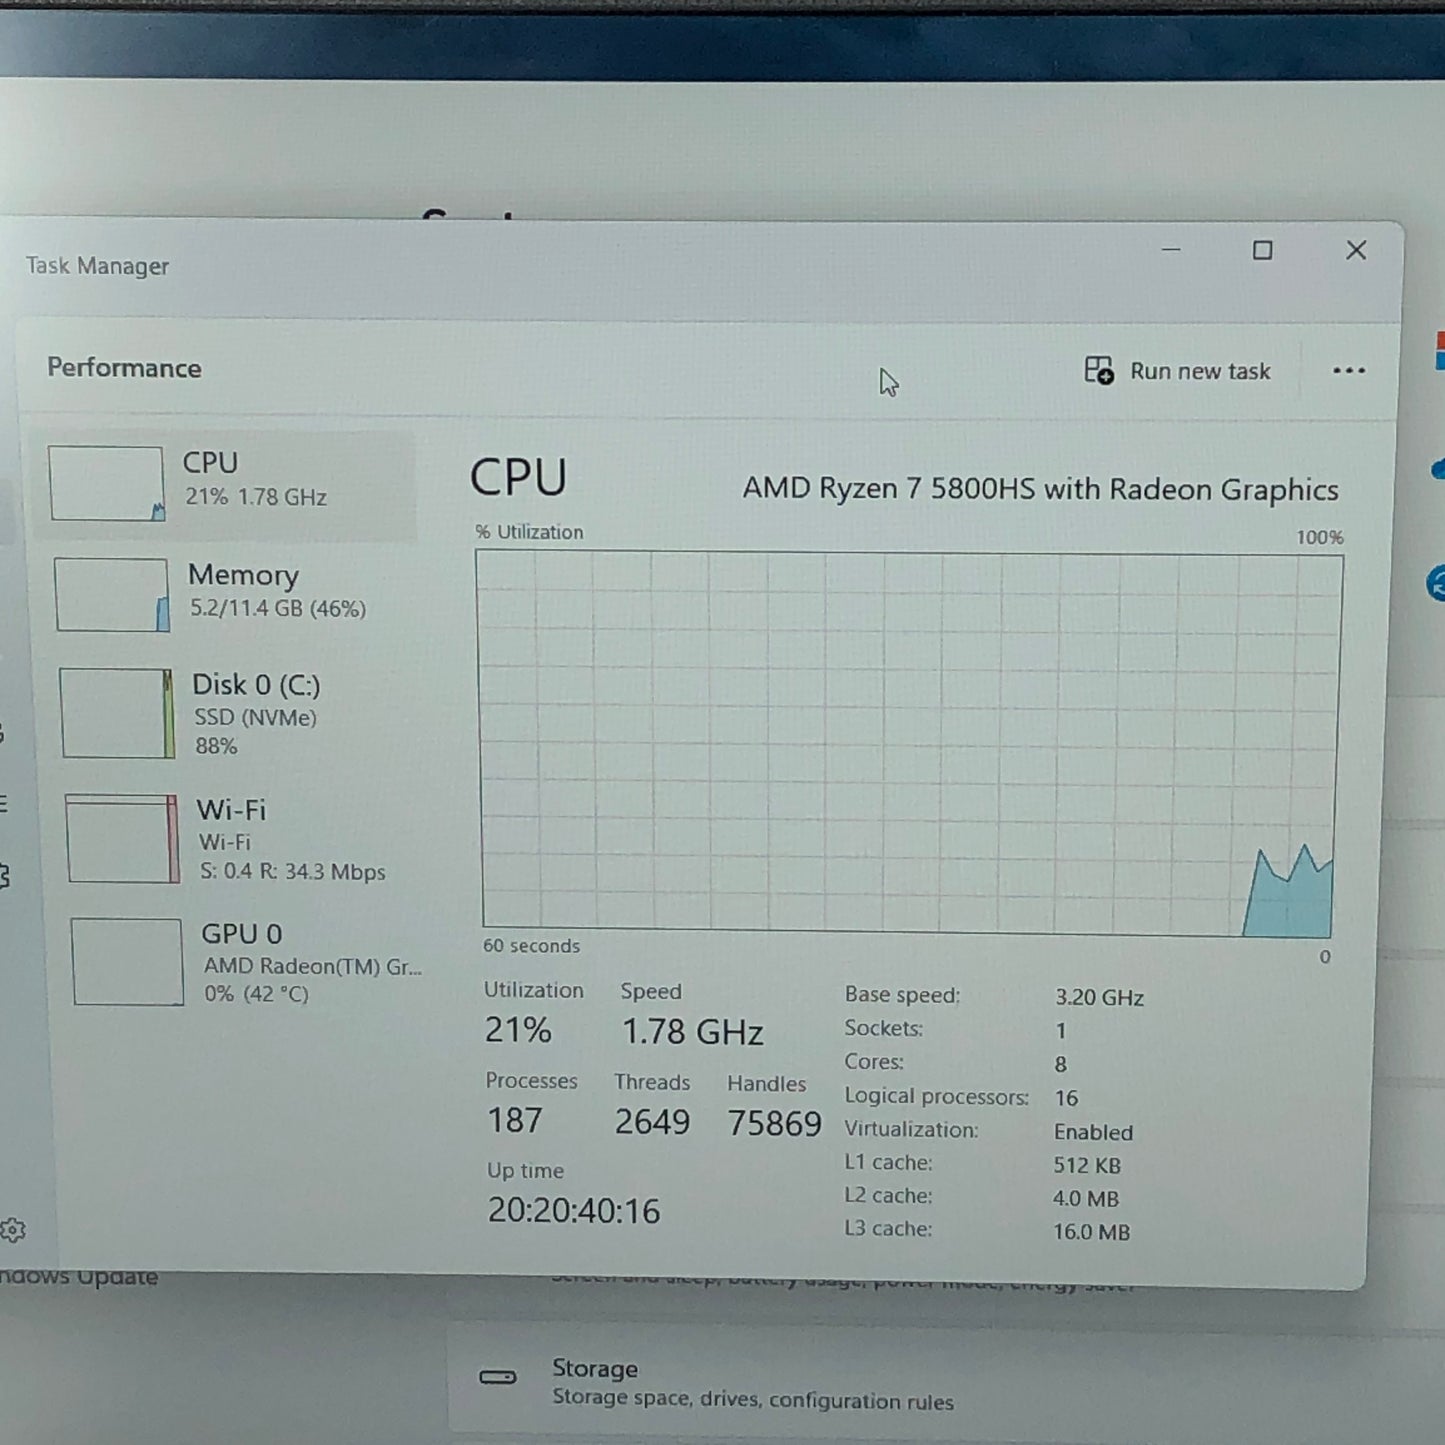Click the Wi-Fi mini graph thumbnail
The height and width of the screenshot is (1445, 1445).
tap(124, 839)
